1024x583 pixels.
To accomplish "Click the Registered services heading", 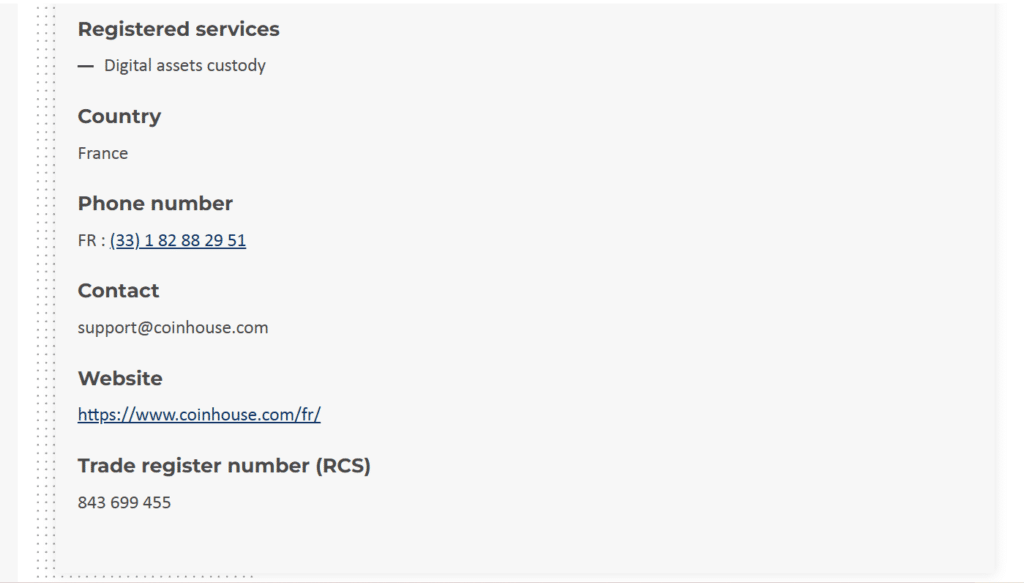I will pyautogui.click(x=178, y=29).
